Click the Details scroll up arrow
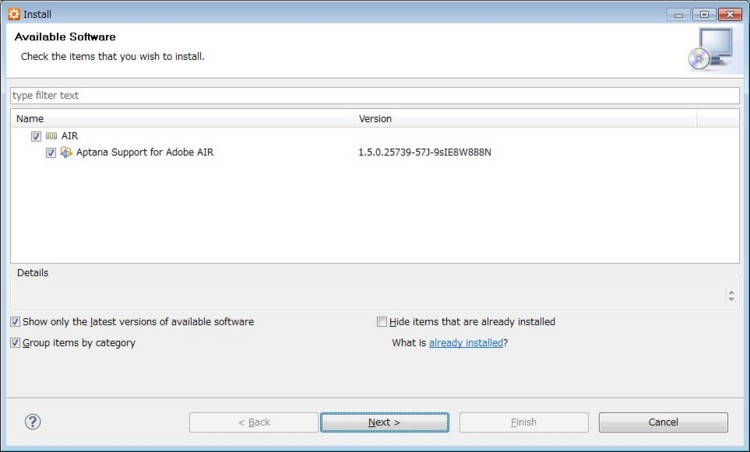Viewport: 750px width, 452px height. tap(731, 292)
